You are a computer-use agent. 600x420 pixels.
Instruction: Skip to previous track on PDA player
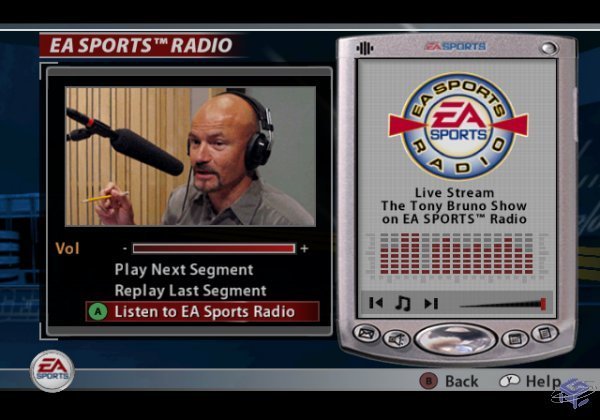point(376,303)
